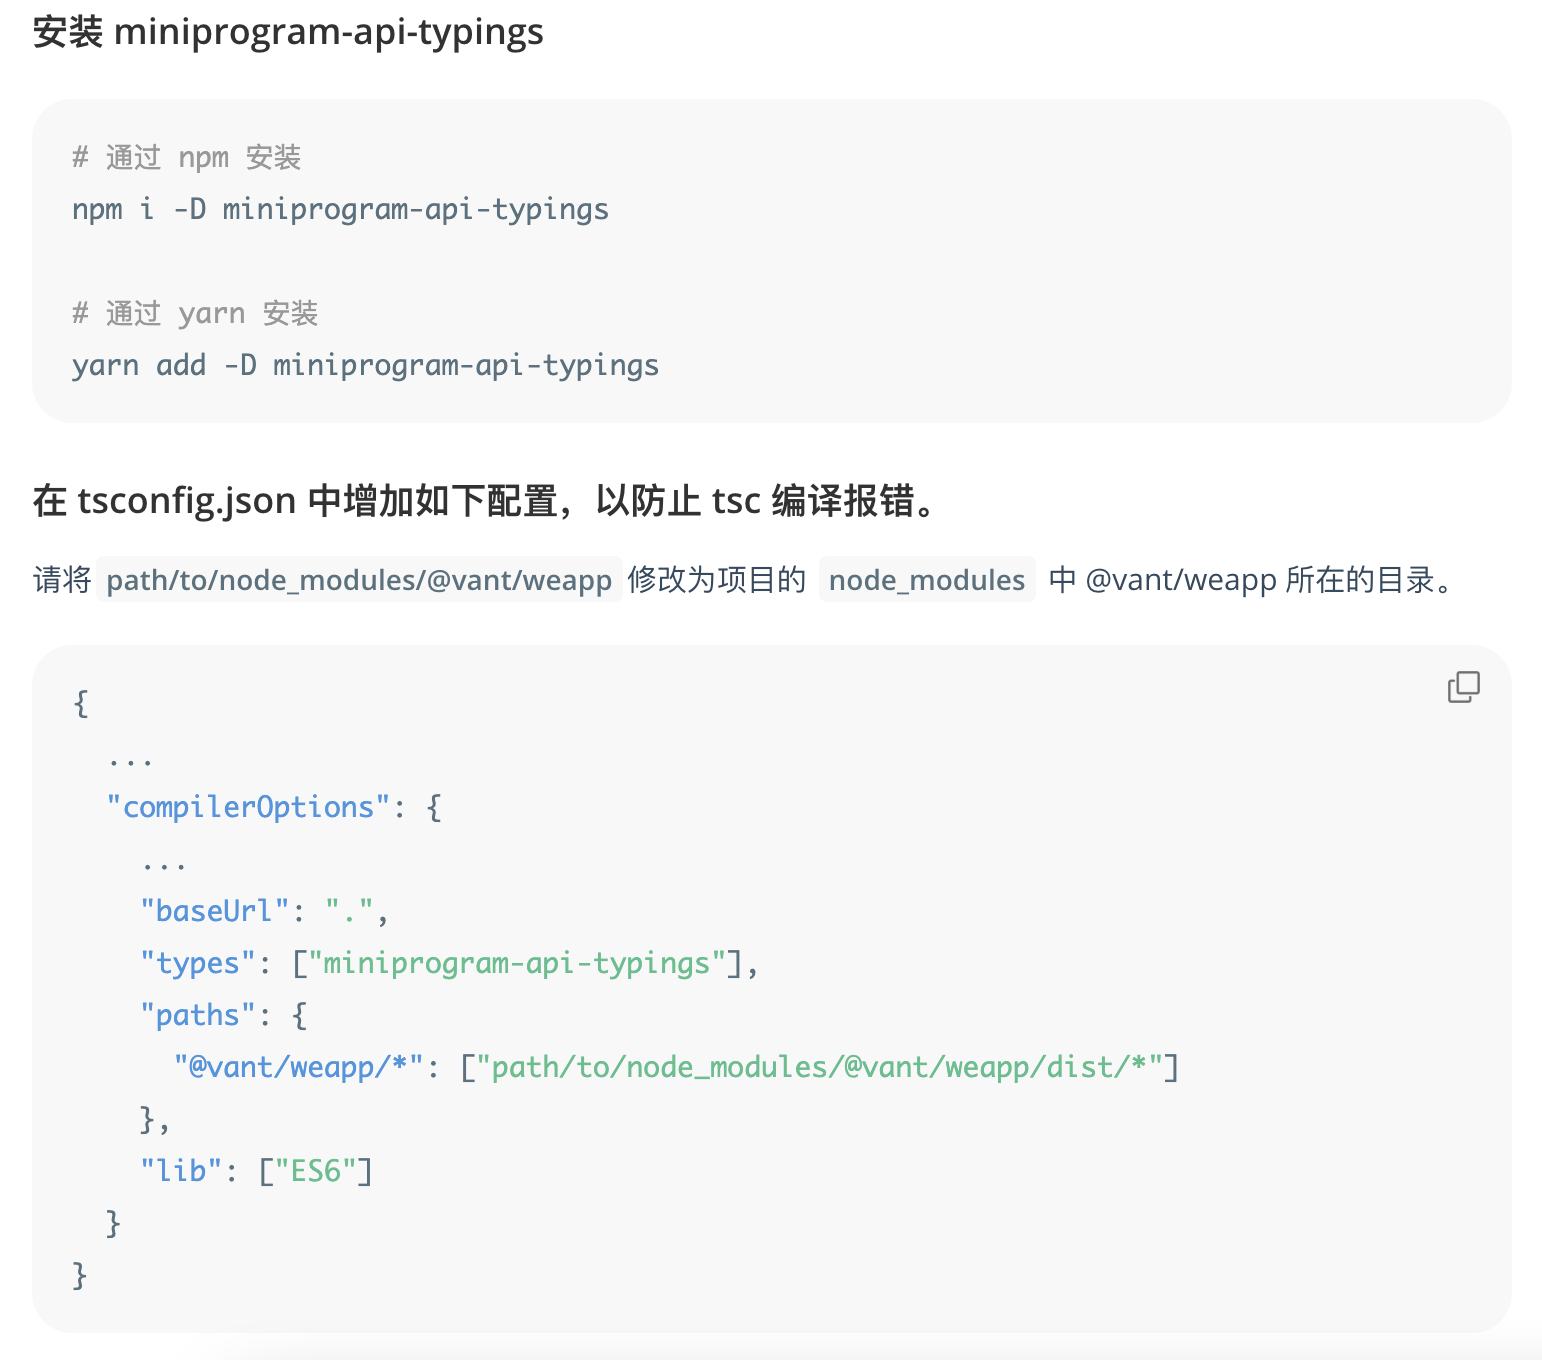Click the green path ending in dist/* value

coord(819,1067)
